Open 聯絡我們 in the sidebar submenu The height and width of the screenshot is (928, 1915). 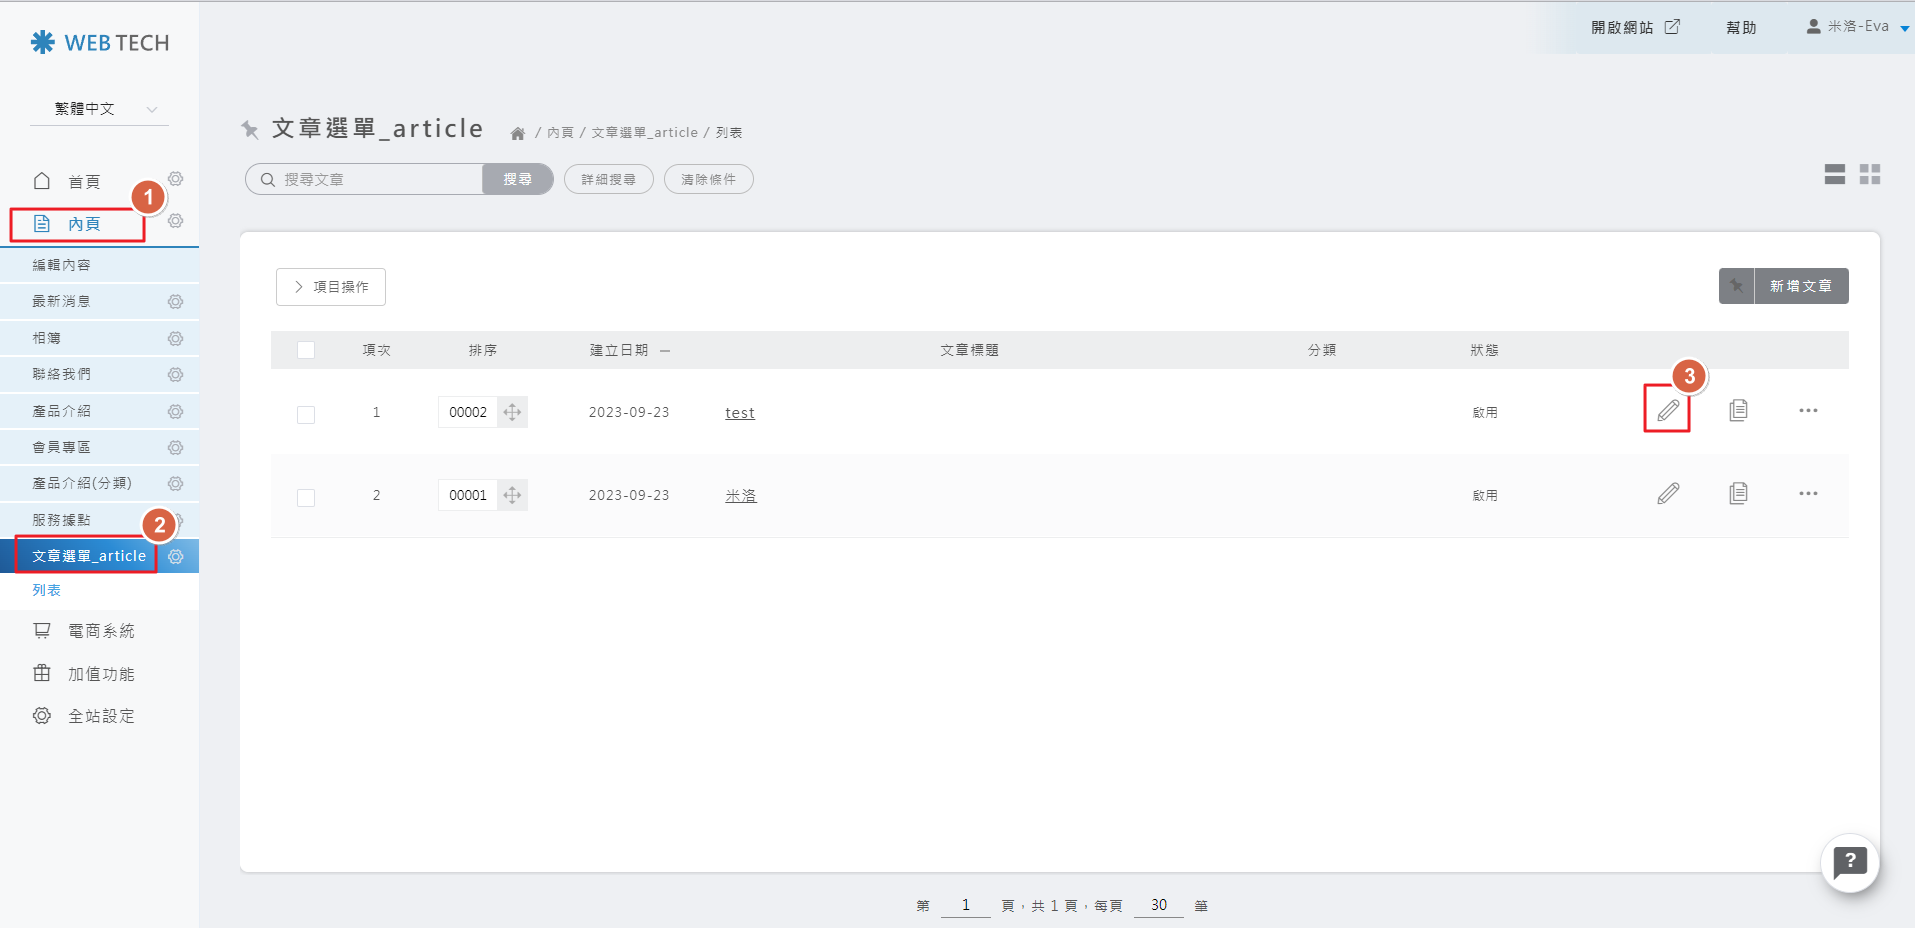62,374
